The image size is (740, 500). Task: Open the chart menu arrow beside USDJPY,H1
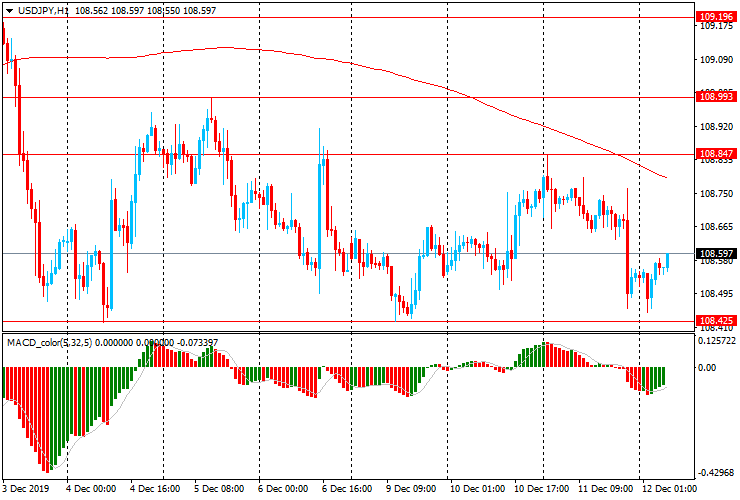8,9
